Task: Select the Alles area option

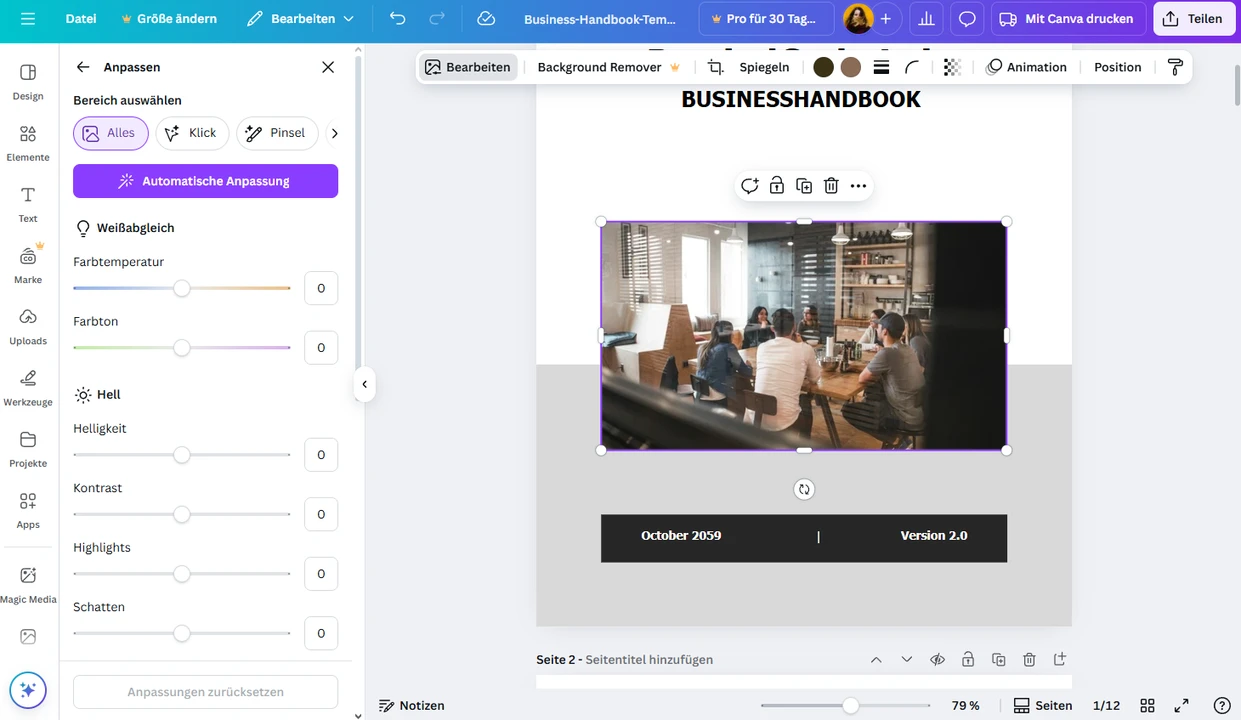Action: coord(110,133)
